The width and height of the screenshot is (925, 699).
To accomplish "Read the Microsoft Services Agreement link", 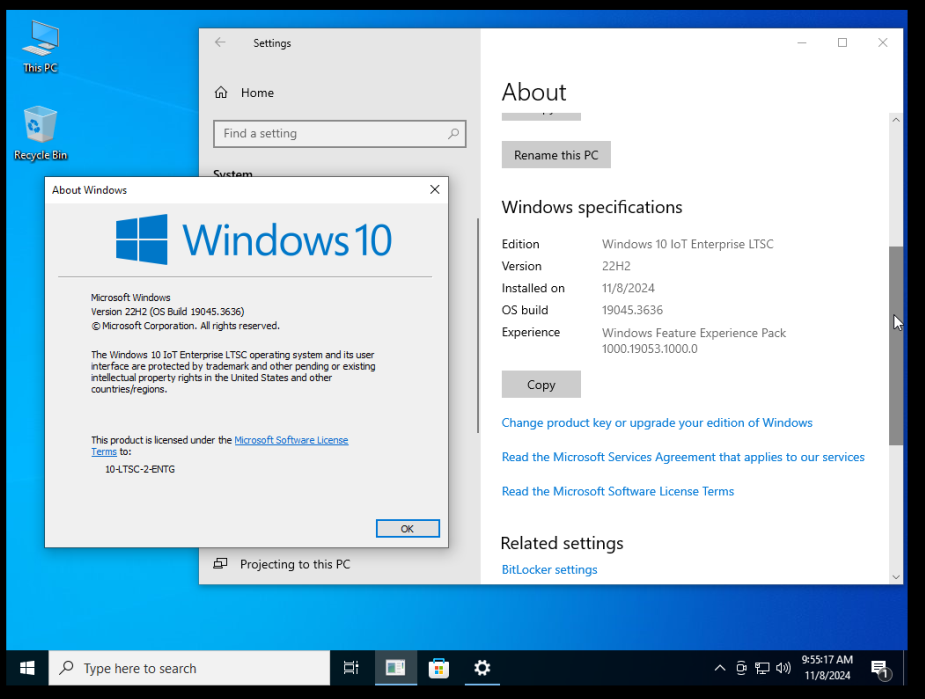I will click(x=683, y=457).
